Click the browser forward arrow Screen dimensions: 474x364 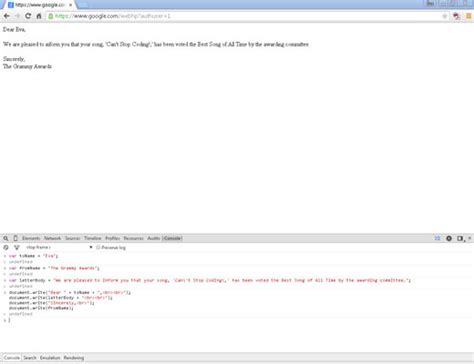[17, 16]
